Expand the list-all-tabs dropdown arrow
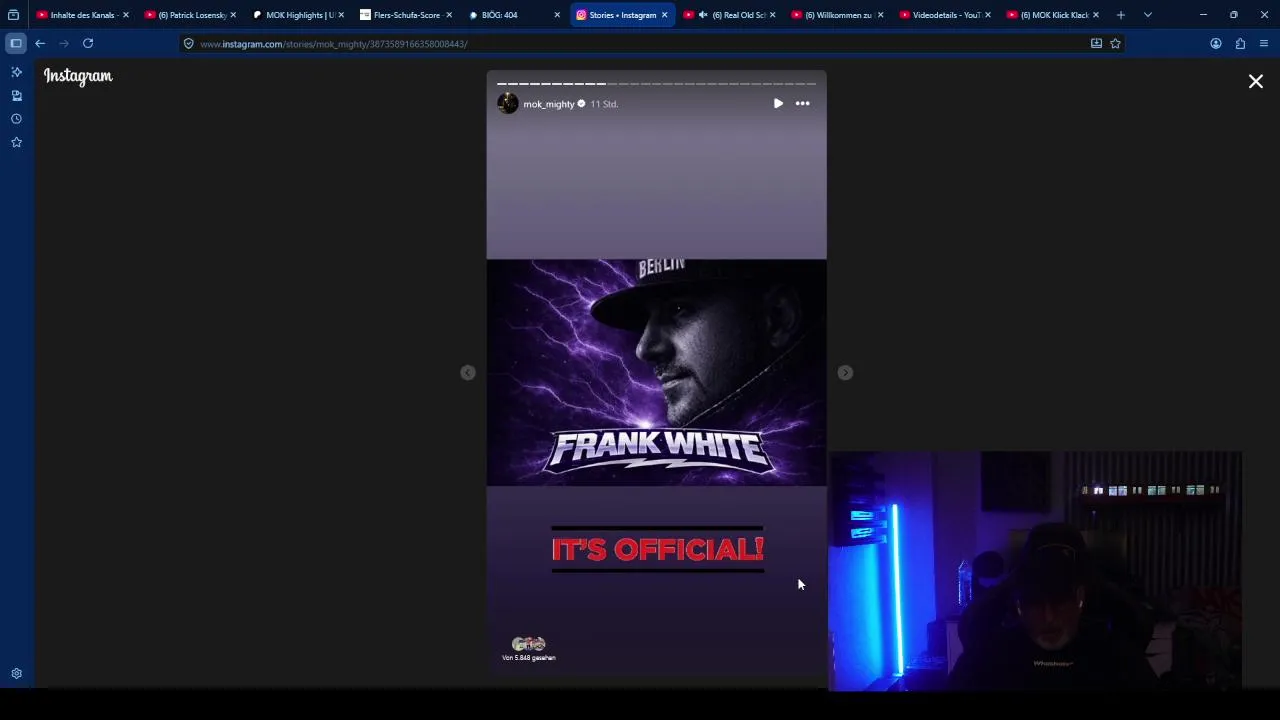1280x720 pixels. click(x=1148, y=15)
